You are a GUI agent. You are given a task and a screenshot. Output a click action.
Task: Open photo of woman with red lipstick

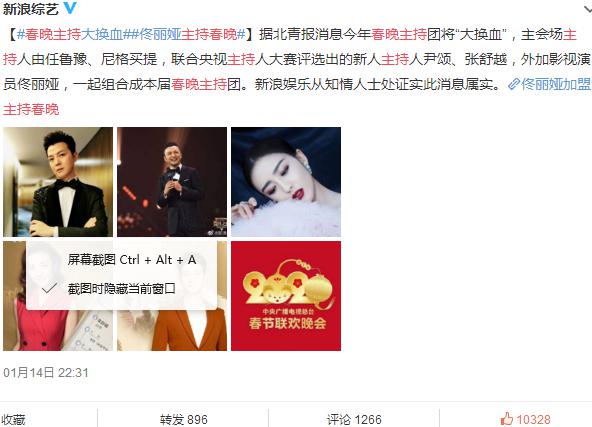tap(286, 182)
